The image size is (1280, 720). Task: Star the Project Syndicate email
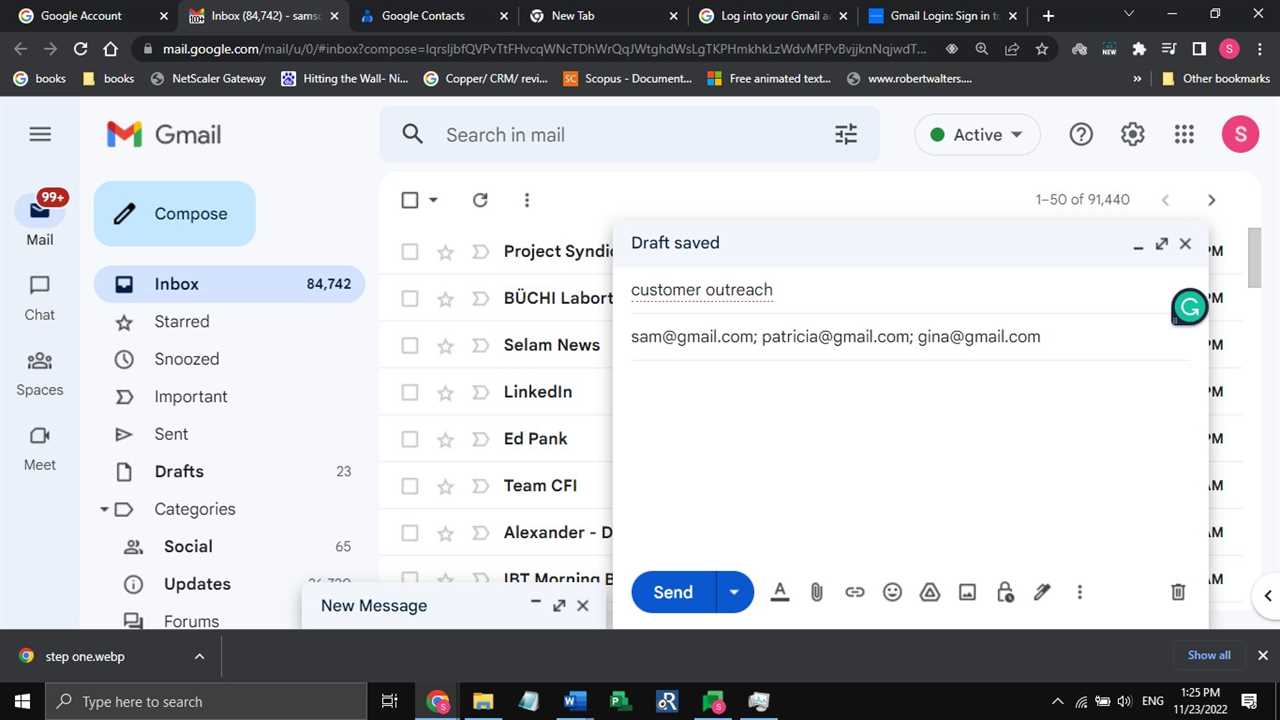pyautogui.click(x=446, y=252)
